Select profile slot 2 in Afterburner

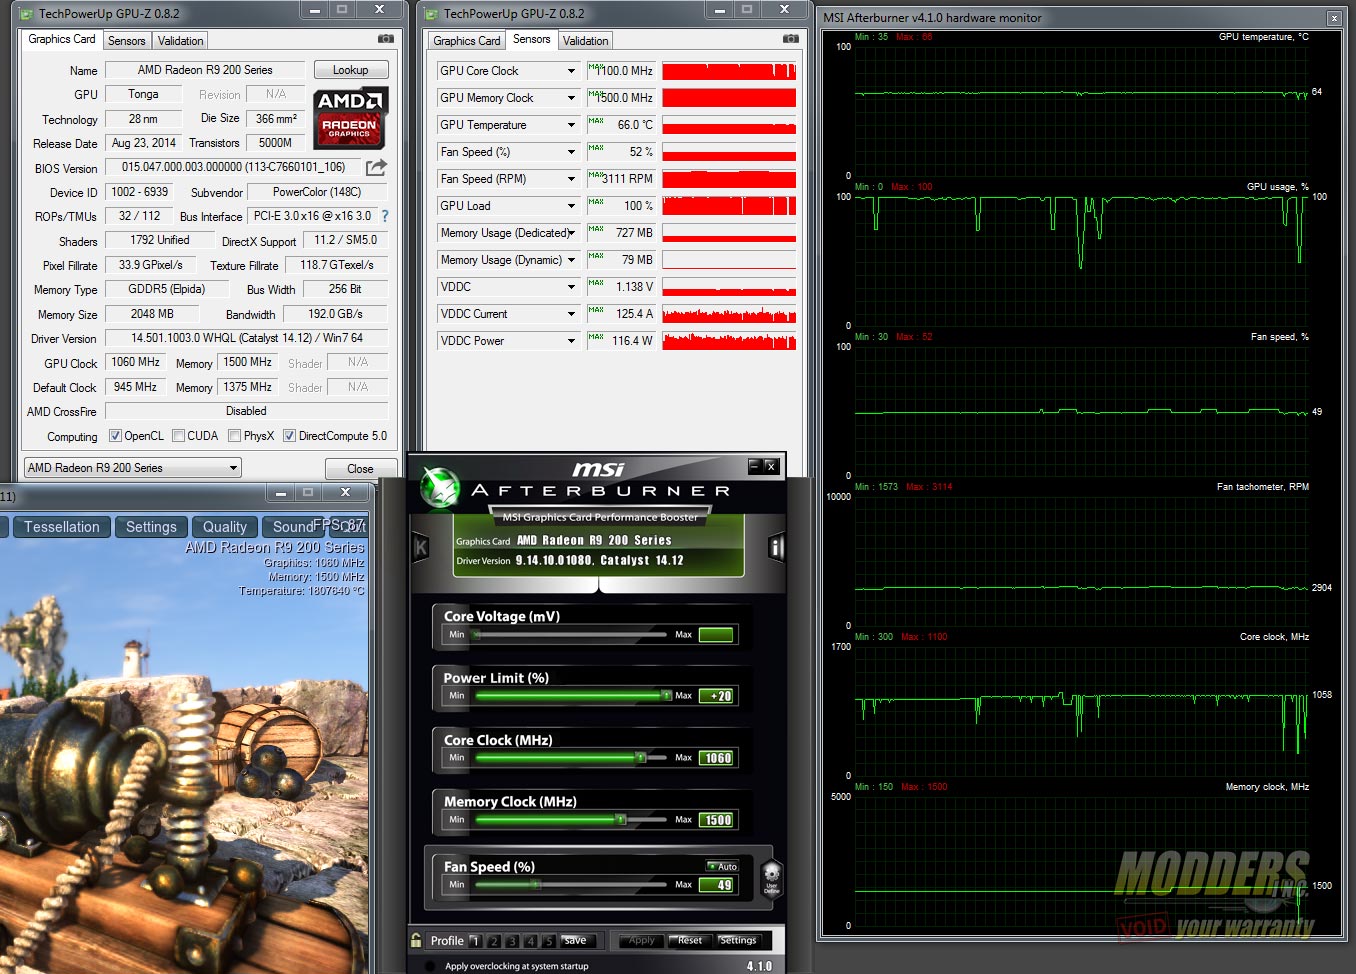494,941
